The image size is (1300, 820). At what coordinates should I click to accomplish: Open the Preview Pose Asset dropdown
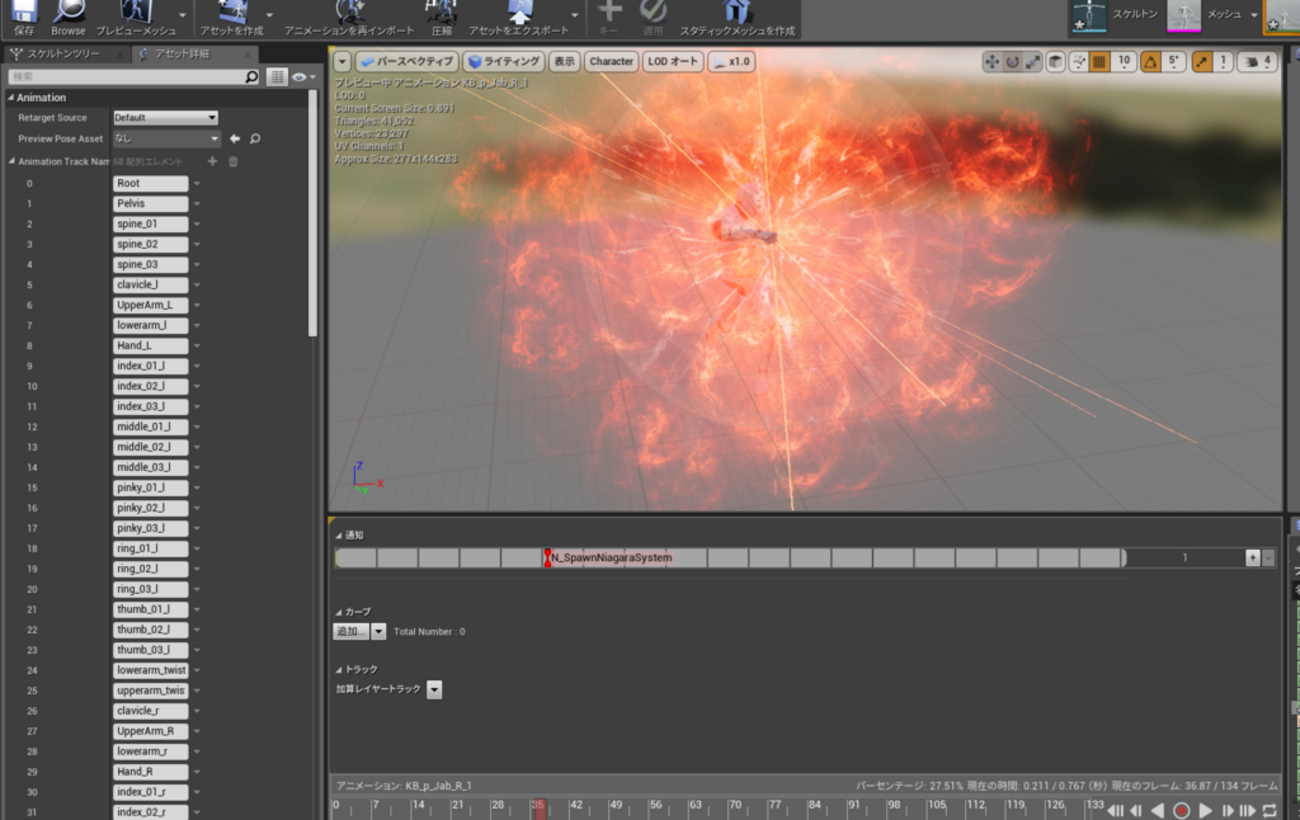[165, 139]
